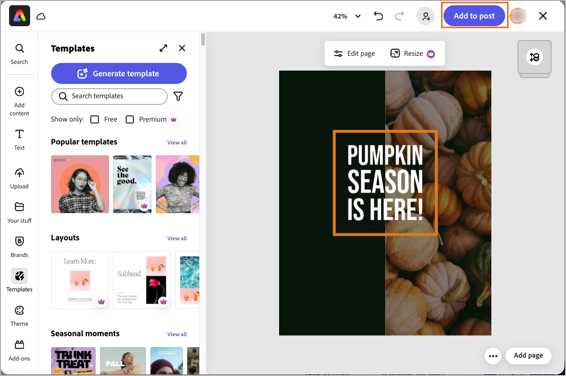Open the Brands panel
Image resolution: width=566 pixels, height=376 pixels.
pos(19,247)
